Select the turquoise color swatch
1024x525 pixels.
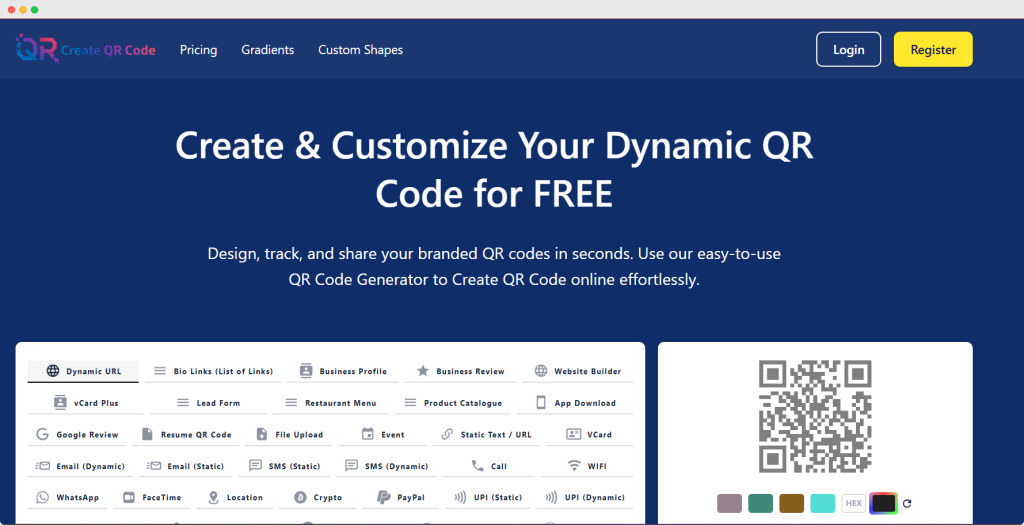click(823, 503)
